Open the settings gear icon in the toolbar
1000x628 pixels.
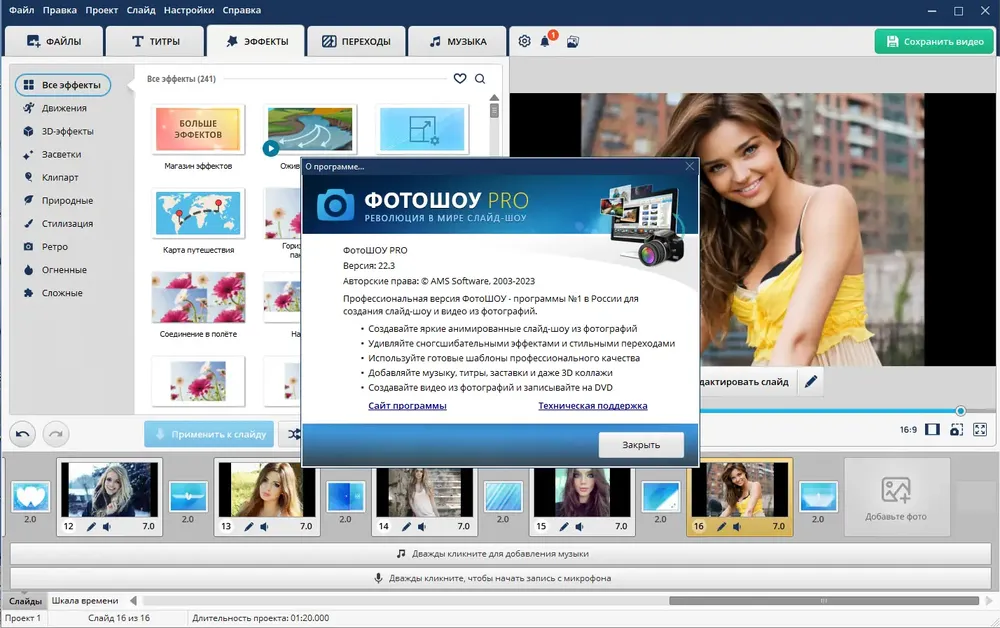coord(524,41)
